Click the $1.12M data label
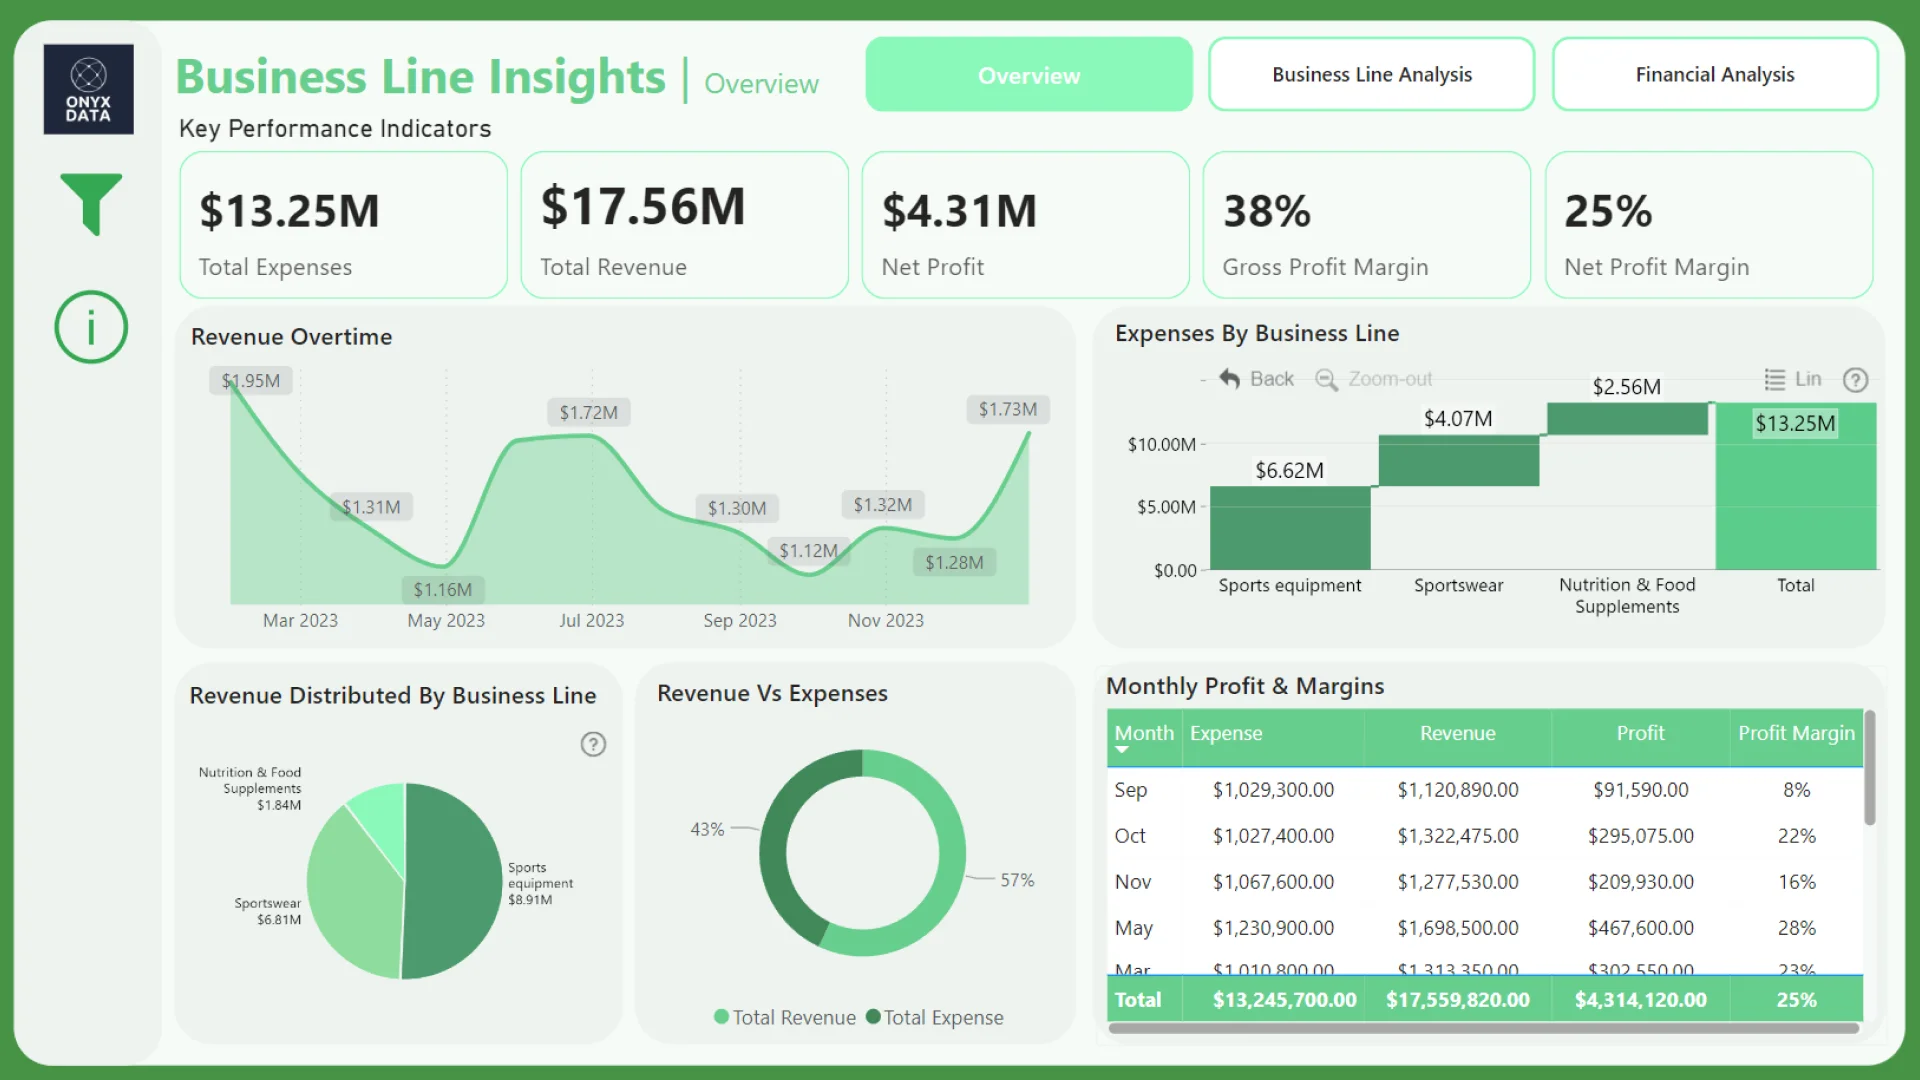The width and height of the screenshot is (1920, 1080). [809, 551]
